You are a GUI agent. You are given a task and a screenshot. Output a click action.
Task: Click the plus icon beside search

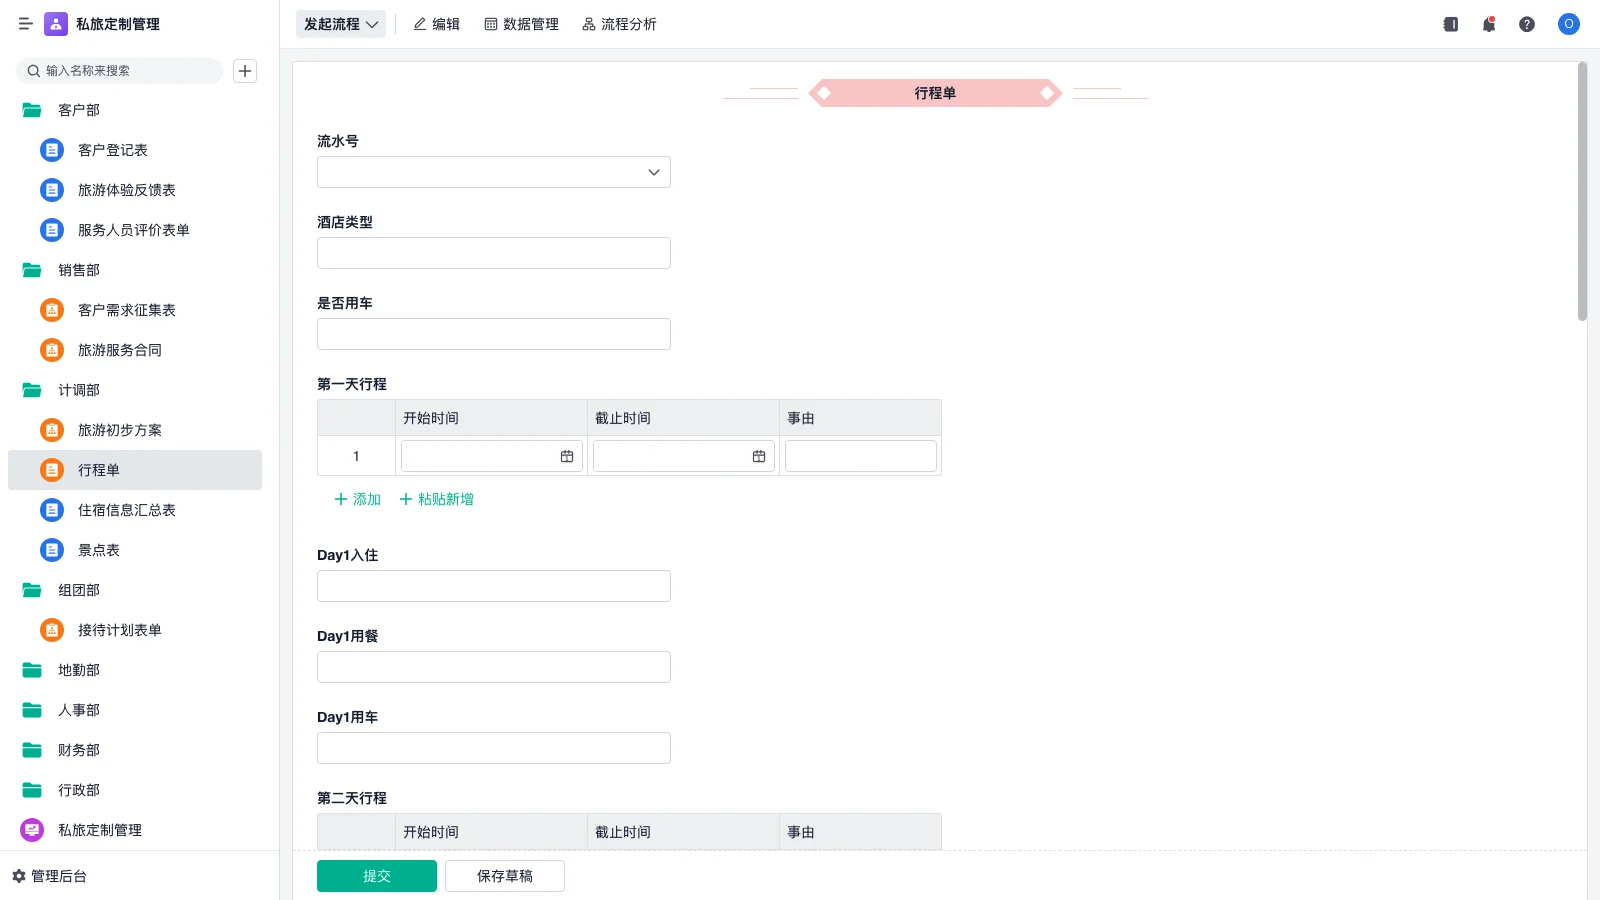click(245, 71)
